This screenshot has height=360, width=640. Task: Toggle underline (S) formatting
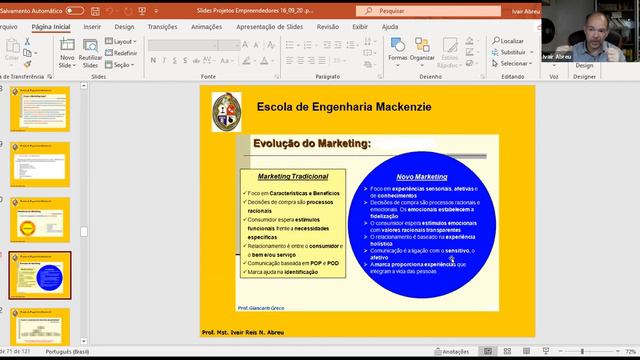[x=175, y=60]
